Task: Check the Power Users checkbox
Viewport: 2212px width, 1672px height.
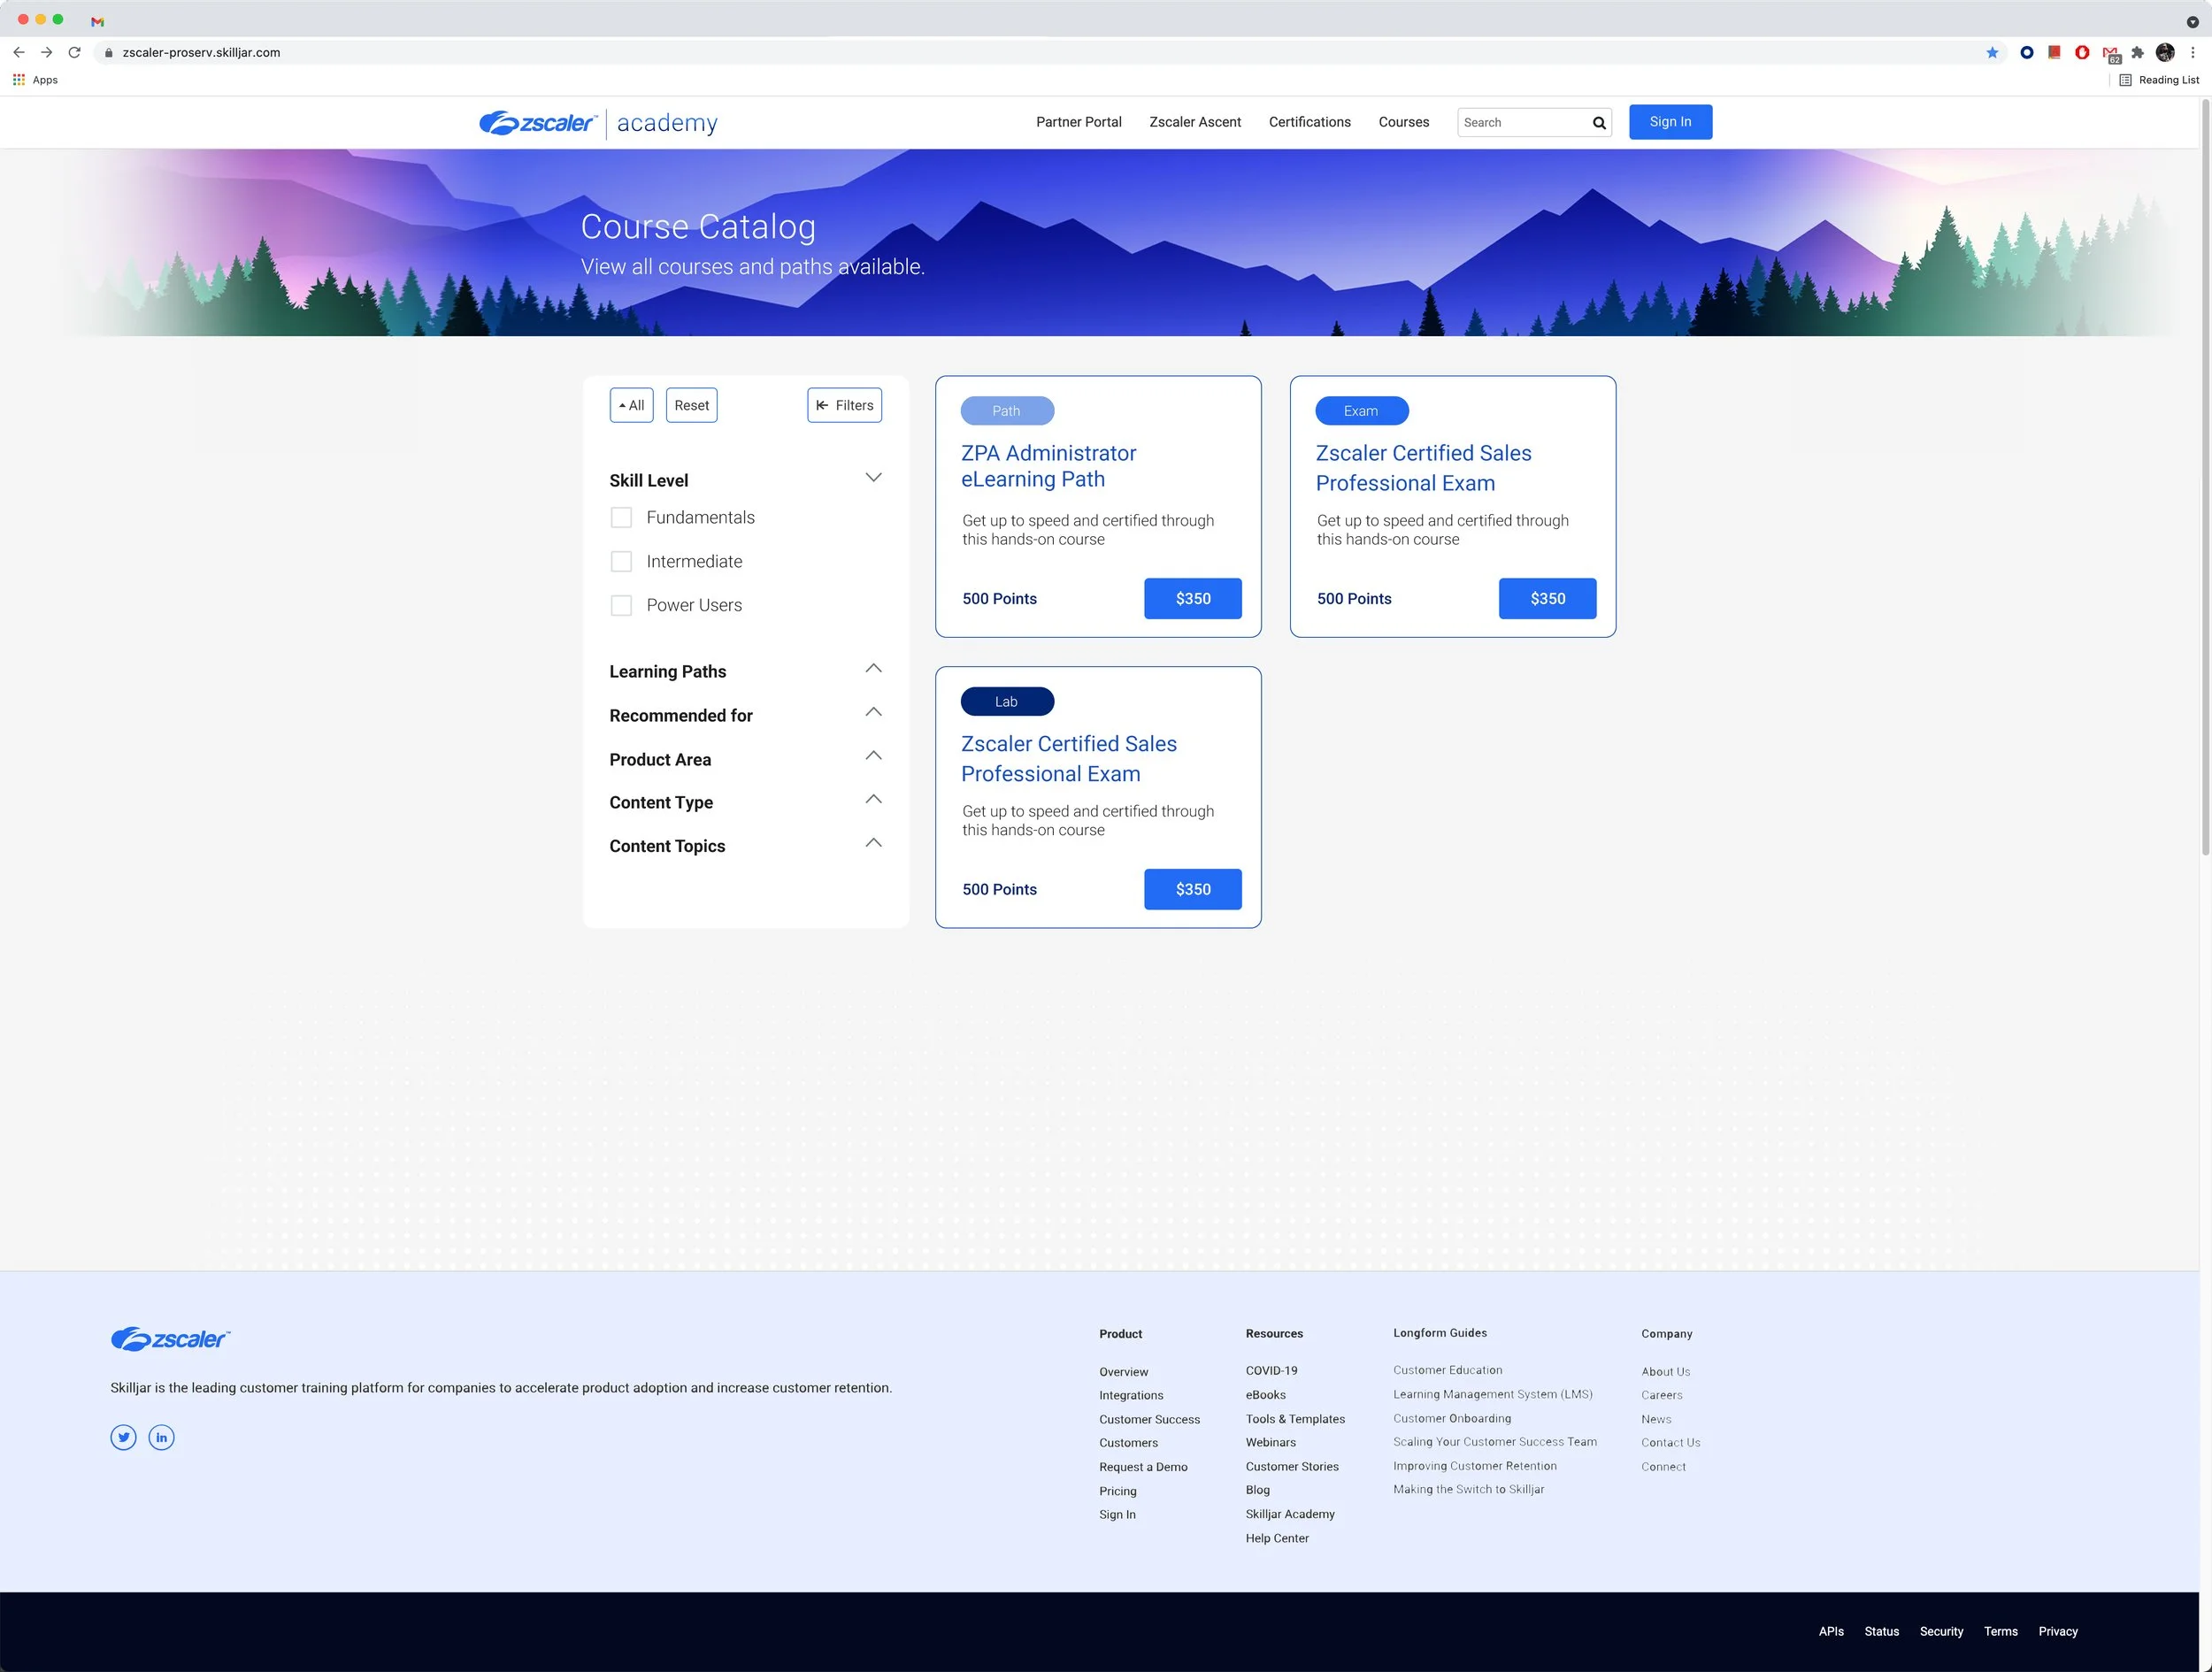Action: tap(621, 605)
